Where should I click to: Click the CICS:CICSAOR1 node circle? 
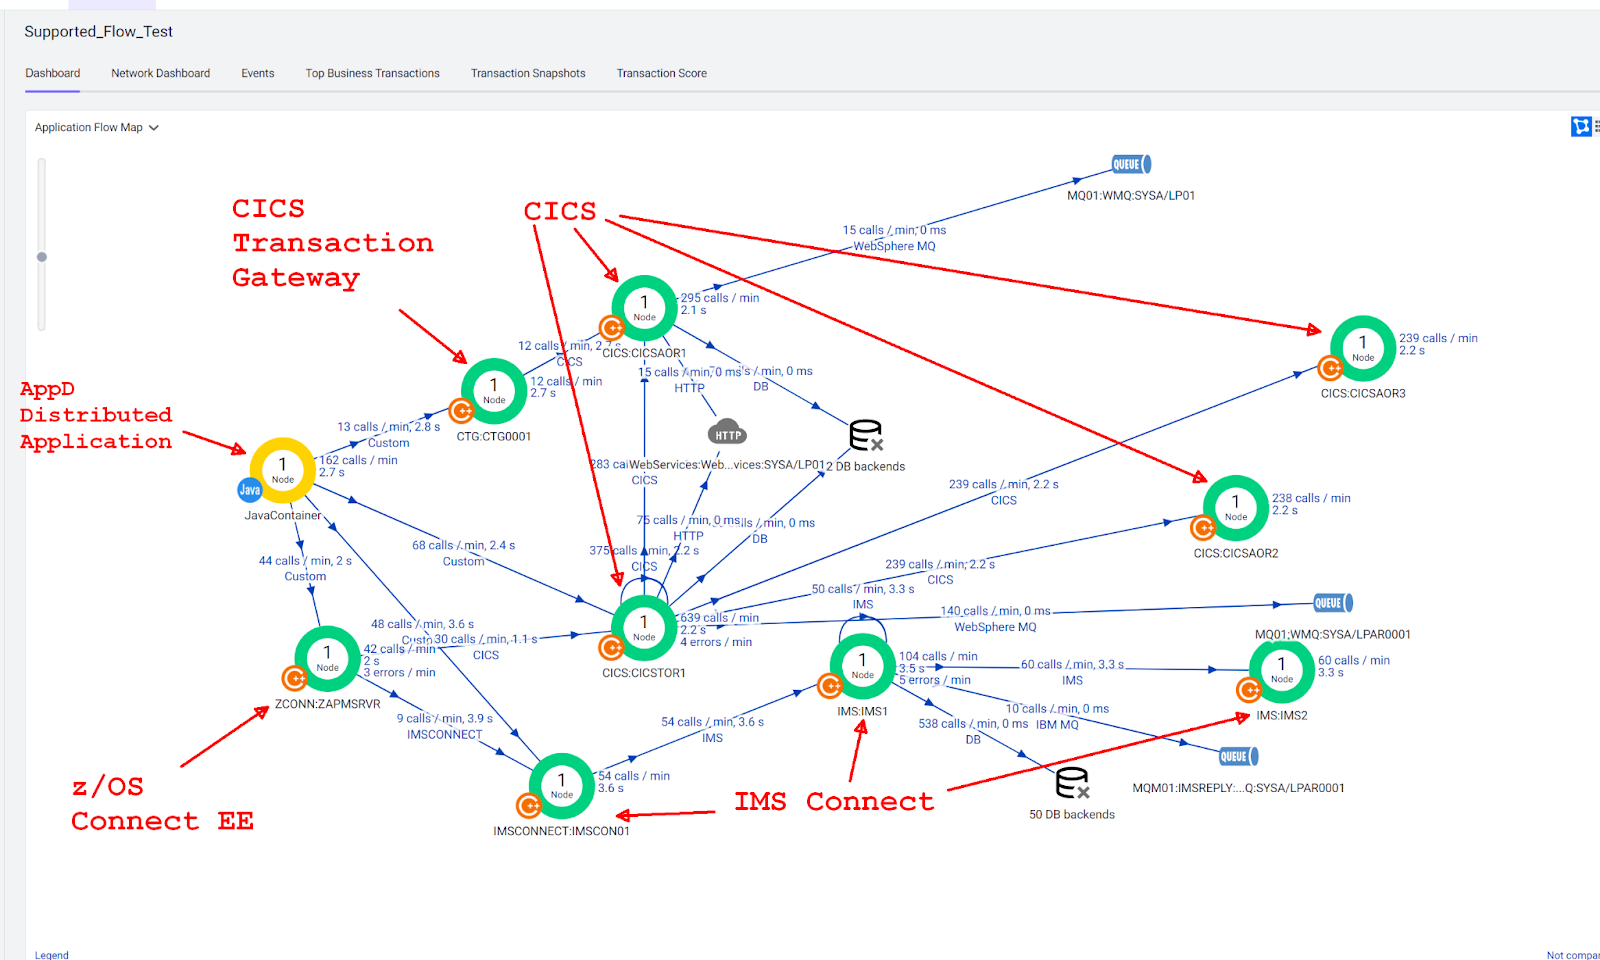pos(644,308)
